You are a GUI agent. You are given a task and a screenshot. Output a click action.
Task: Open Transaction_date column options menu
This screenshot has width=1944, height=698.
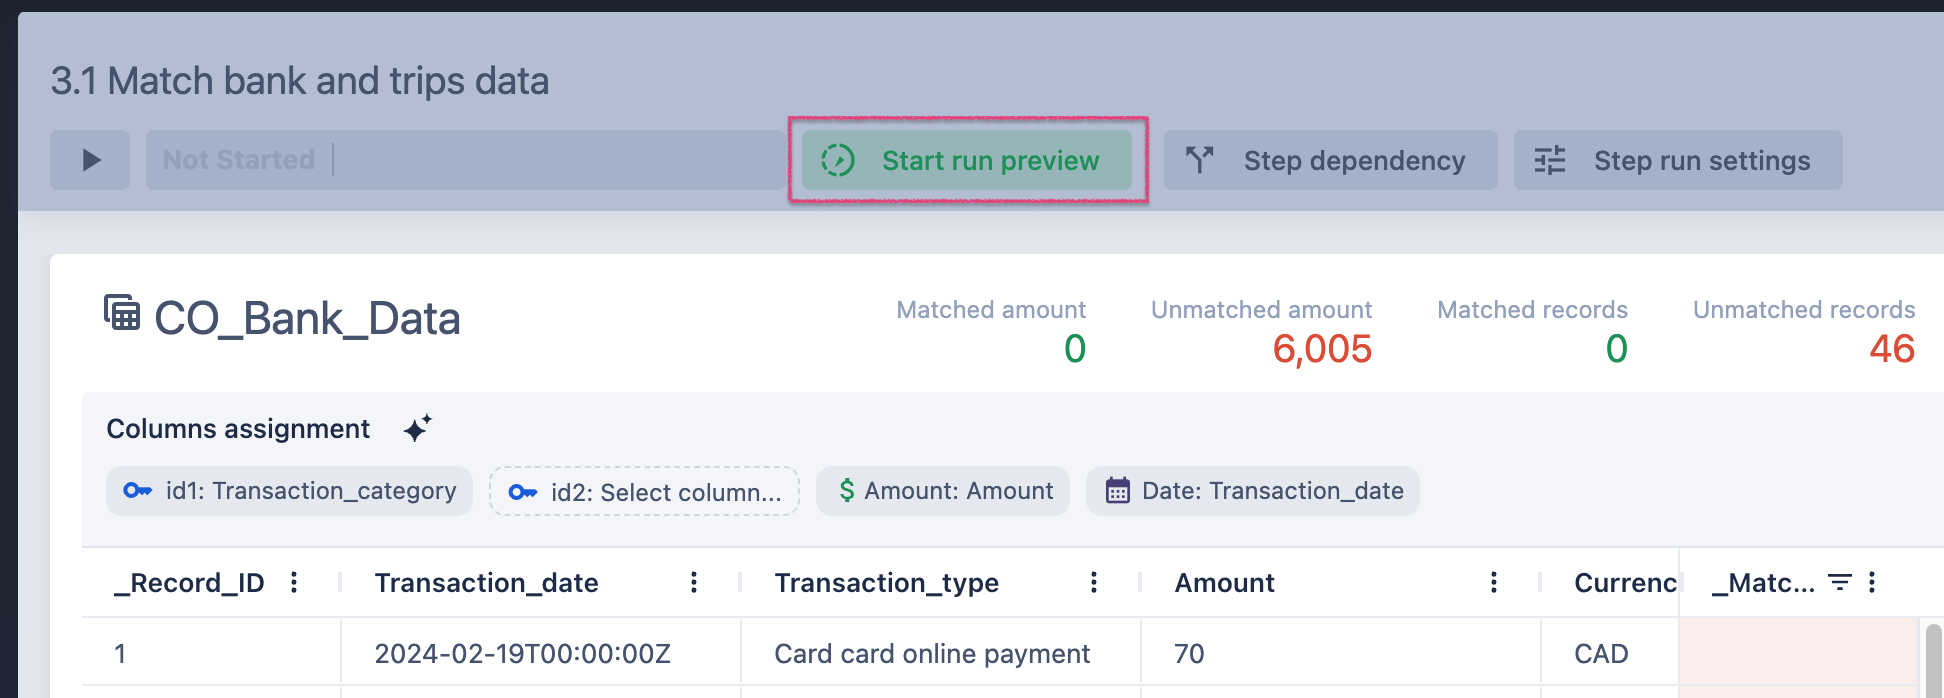pyautogui.click(x=694, y=582)
